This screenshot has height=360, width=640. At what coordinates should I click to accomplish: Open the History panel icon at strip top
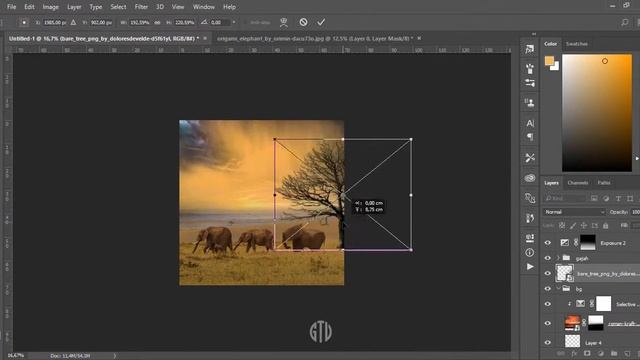click(530, 49)
